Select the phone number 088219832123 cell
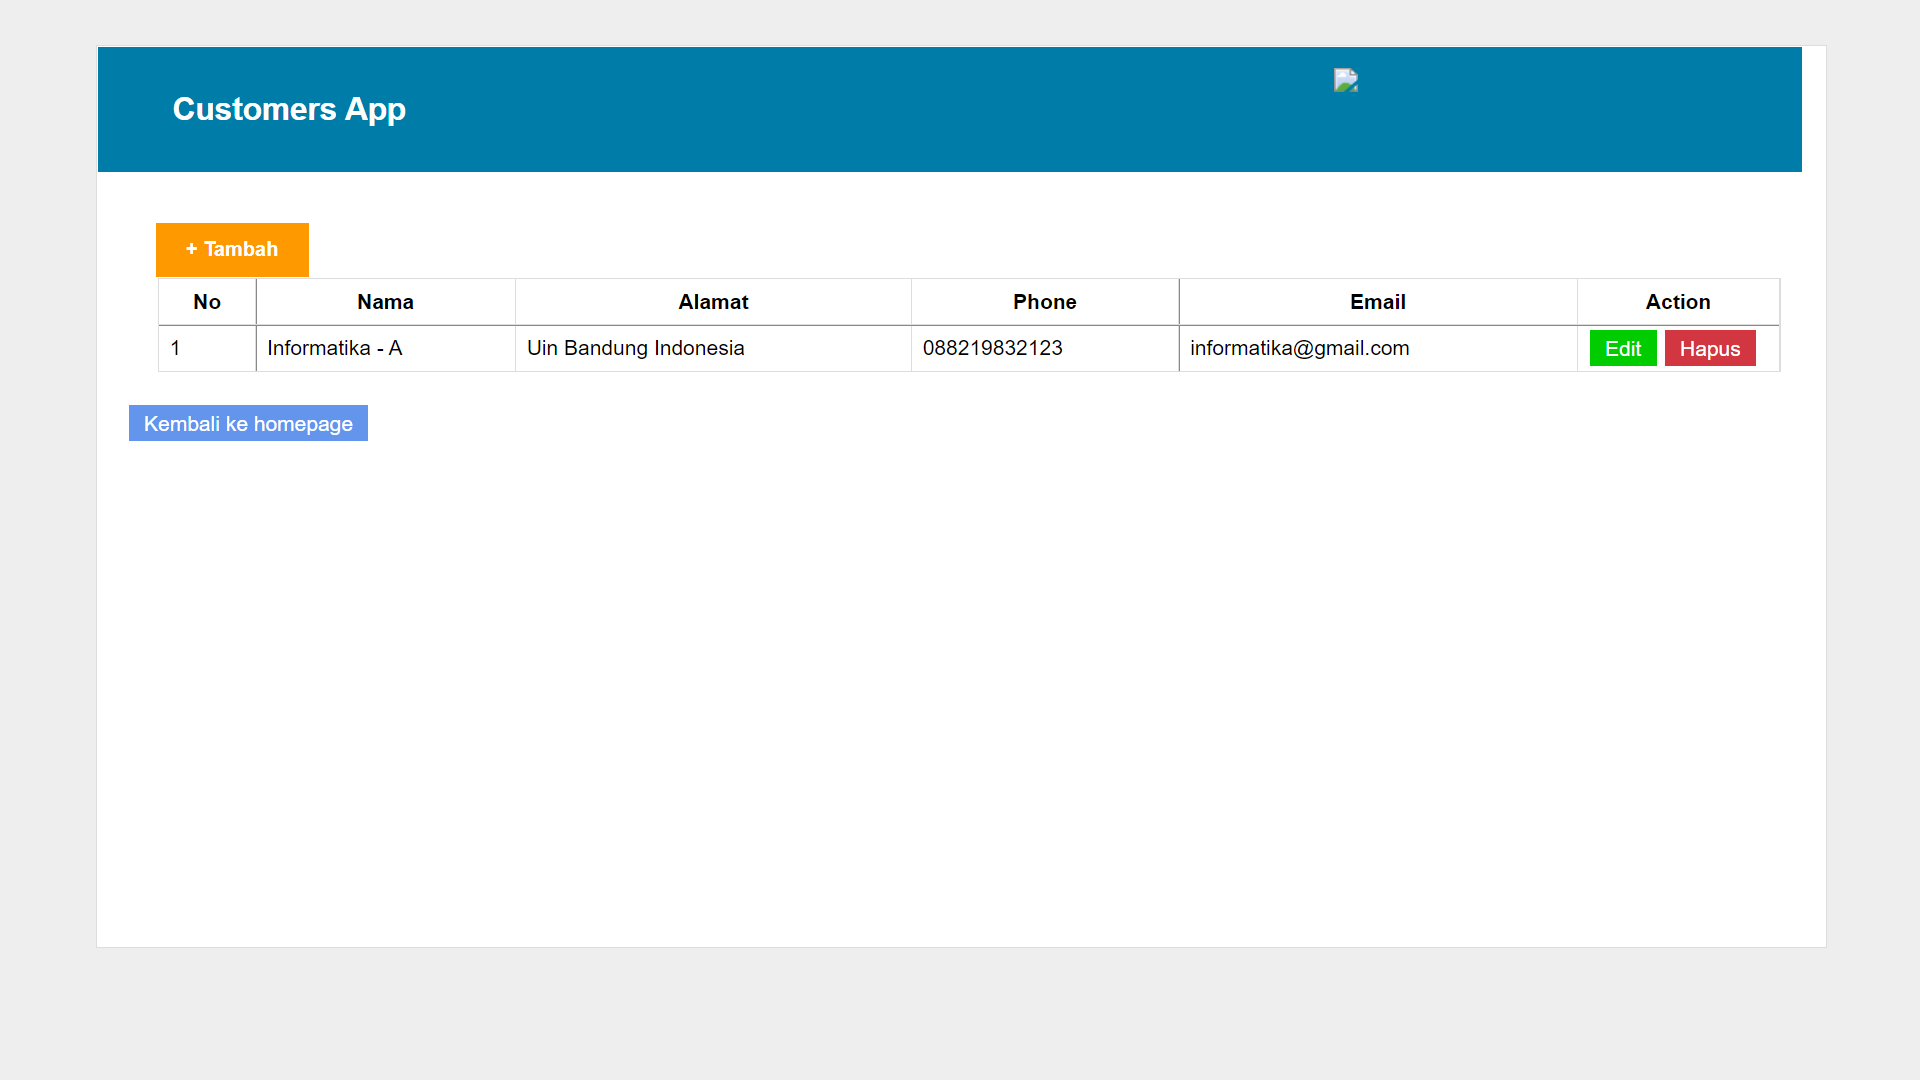 tap(992, 348)
